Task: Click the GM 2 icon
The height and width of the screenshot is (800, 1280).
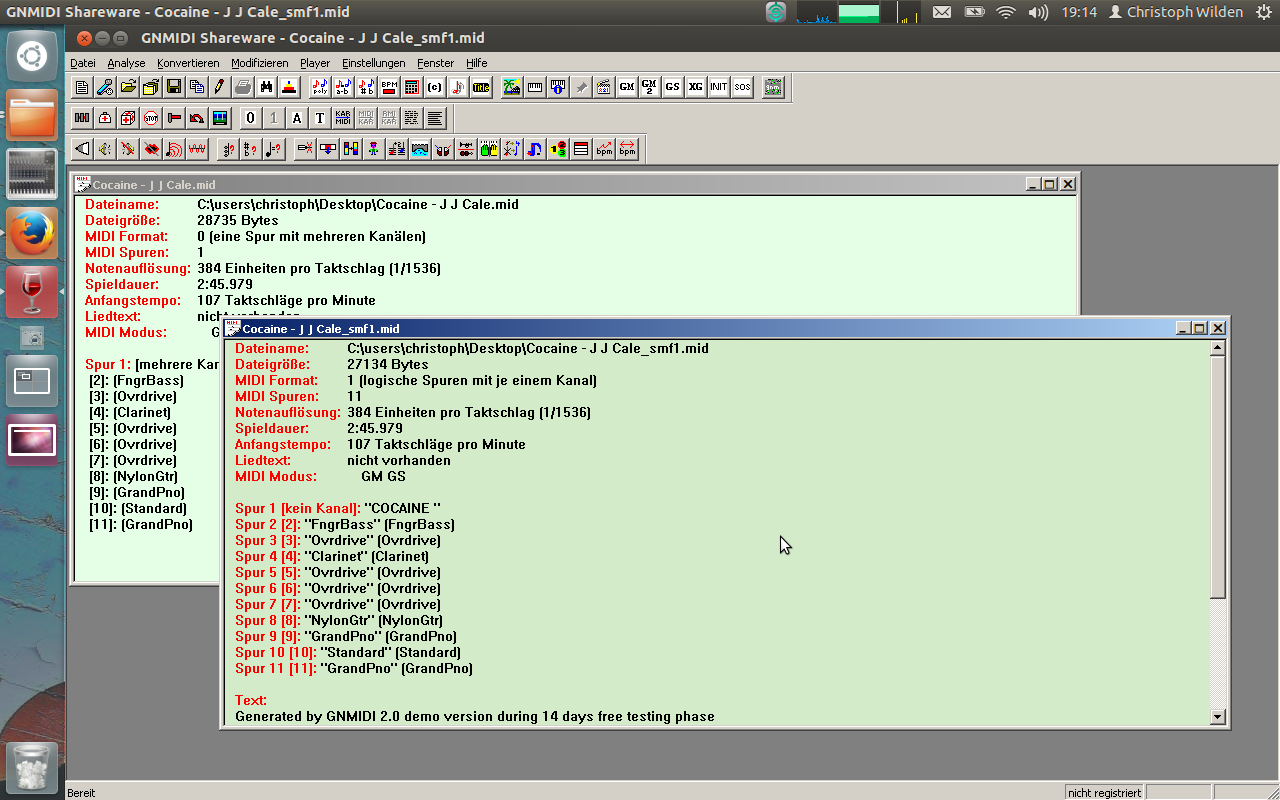Action: click(x=649, y=87)
